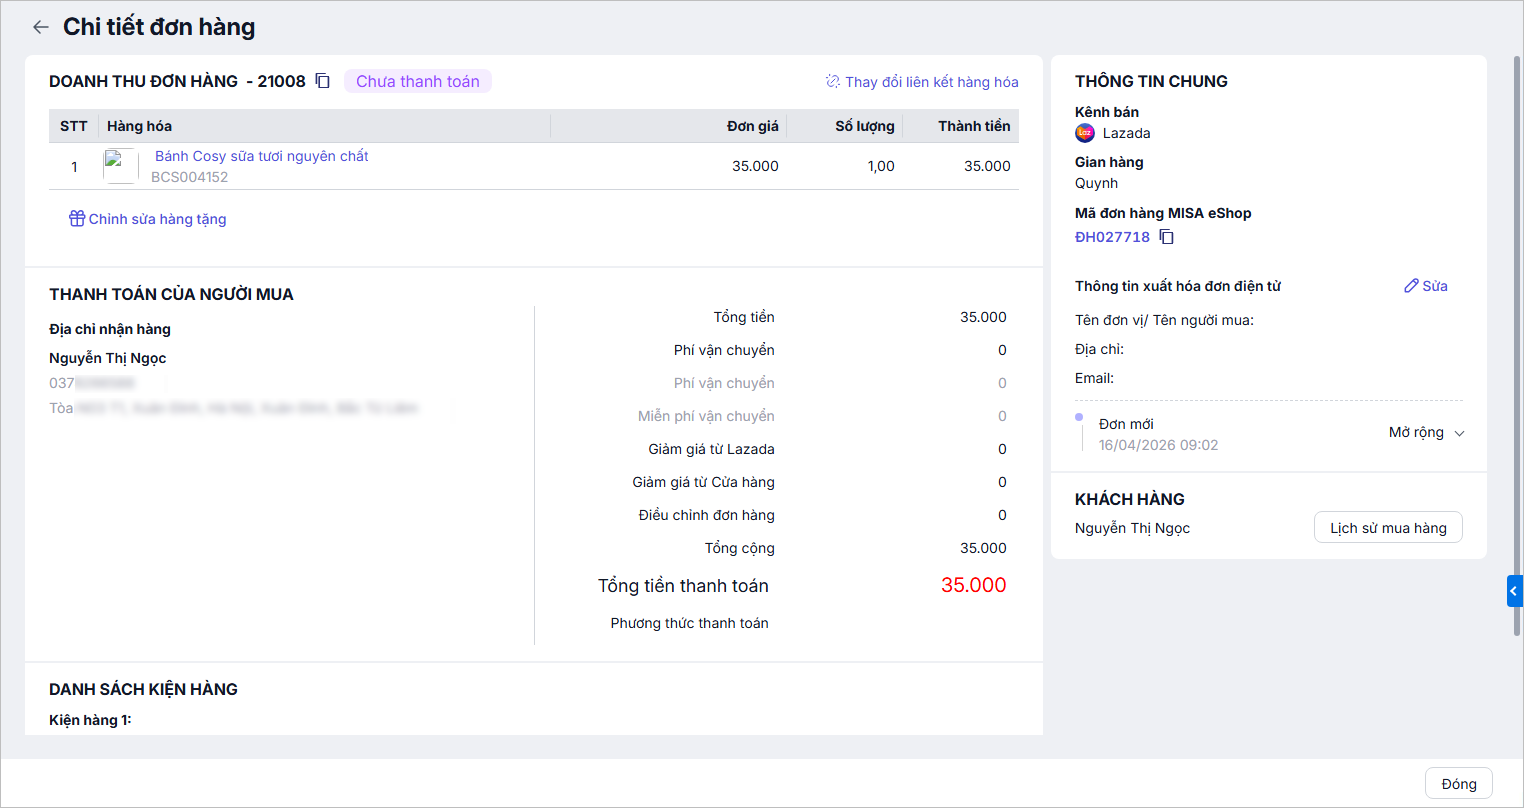Image resolution: width=1524 pixels, height=808 pixels.
Task: Open the Thay đổi liên kết hàng hóa link
Action: [931, 82]
